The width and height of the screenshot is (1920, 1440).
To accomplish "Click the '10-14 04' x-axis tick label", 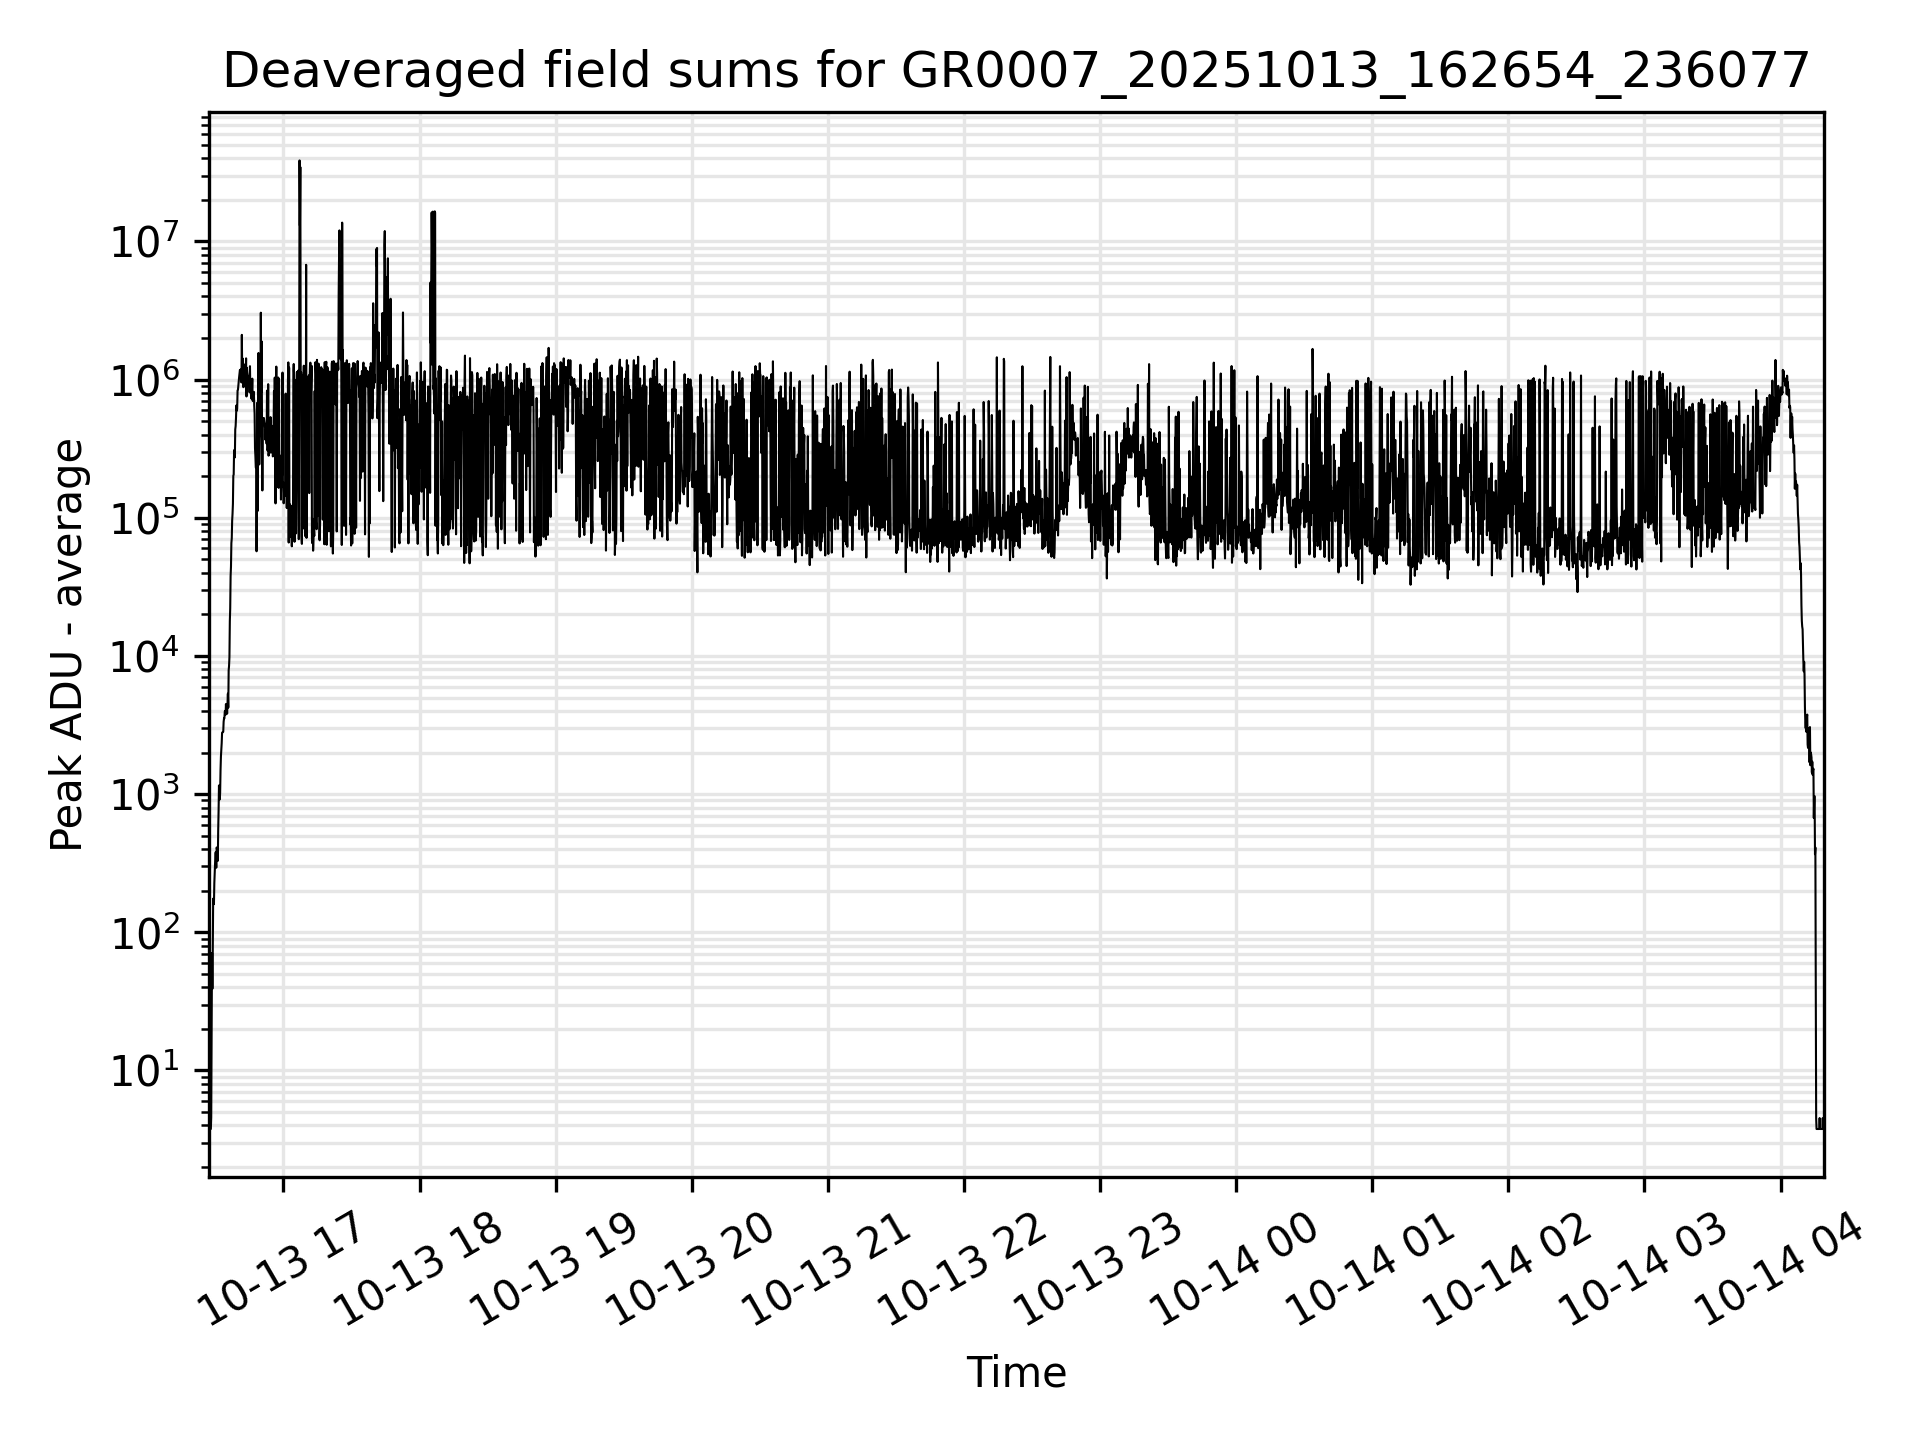I will pyautogui.click(x=1779, y=1270).
